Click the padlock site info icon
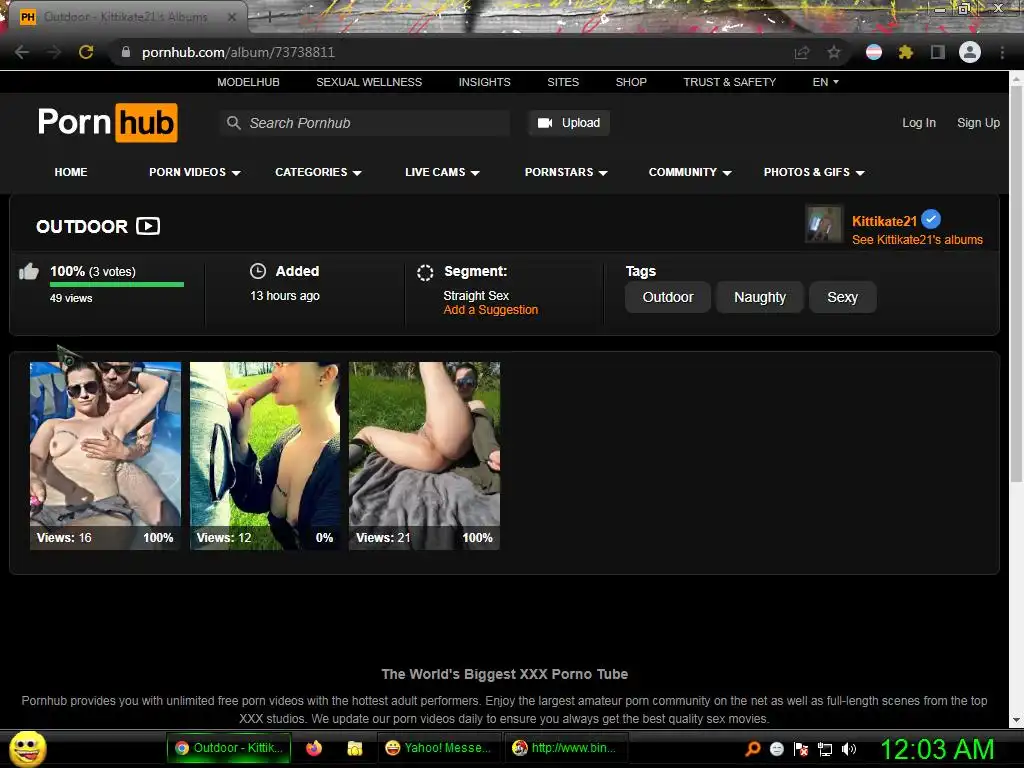This screenshot has height=768, width=1024. [126, 52]
